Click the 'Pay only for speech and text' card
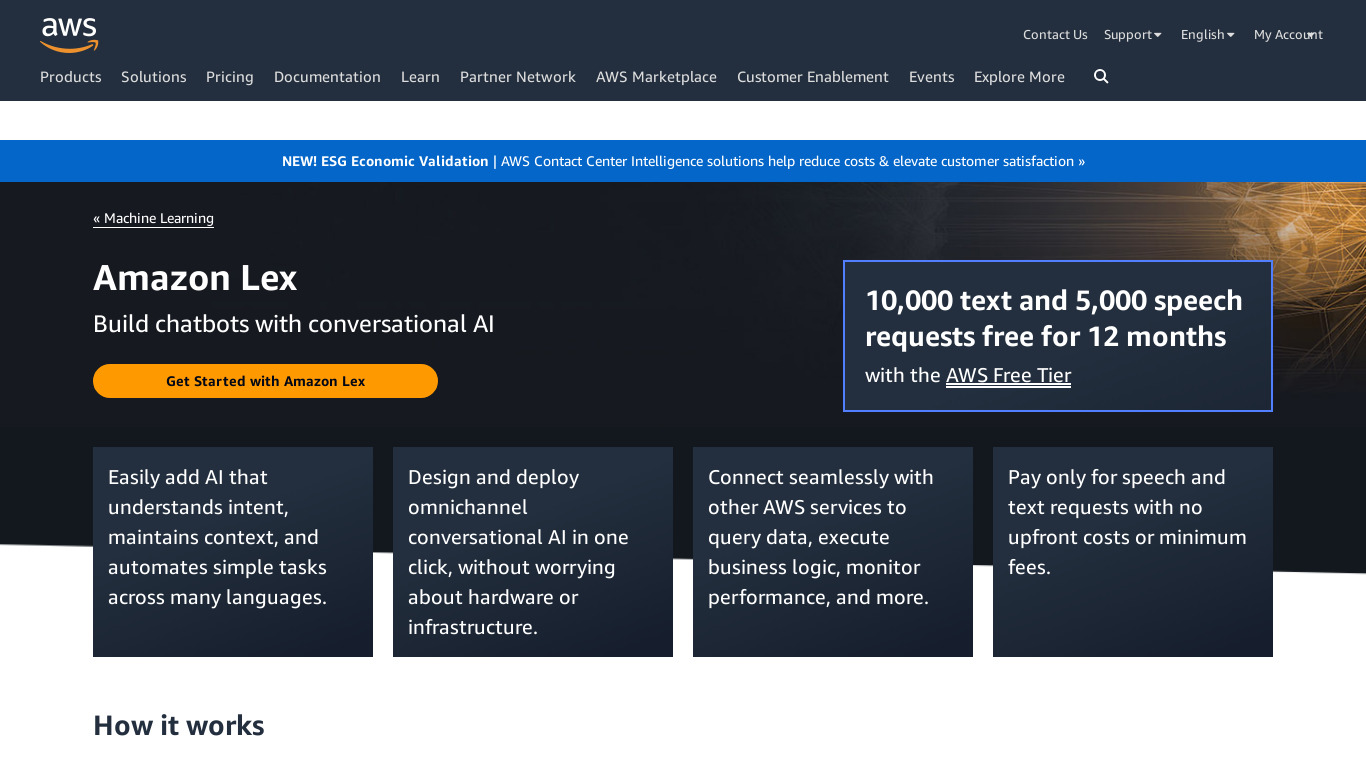The width and height of the screenshot is (1366, 768). (1133, 552)
